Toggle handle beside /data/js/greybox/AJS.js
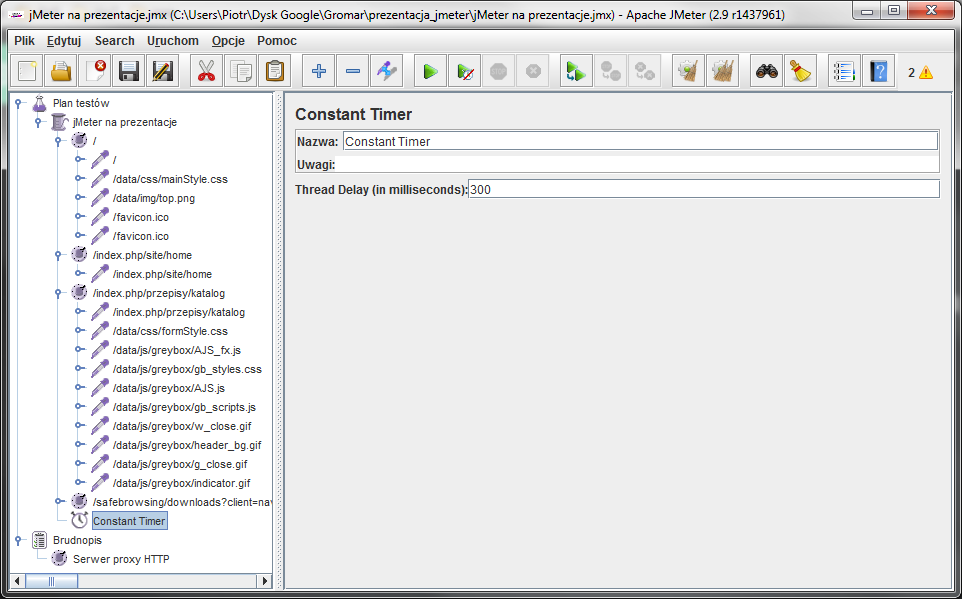Viewport: 962px width, 599px height. 79,388
